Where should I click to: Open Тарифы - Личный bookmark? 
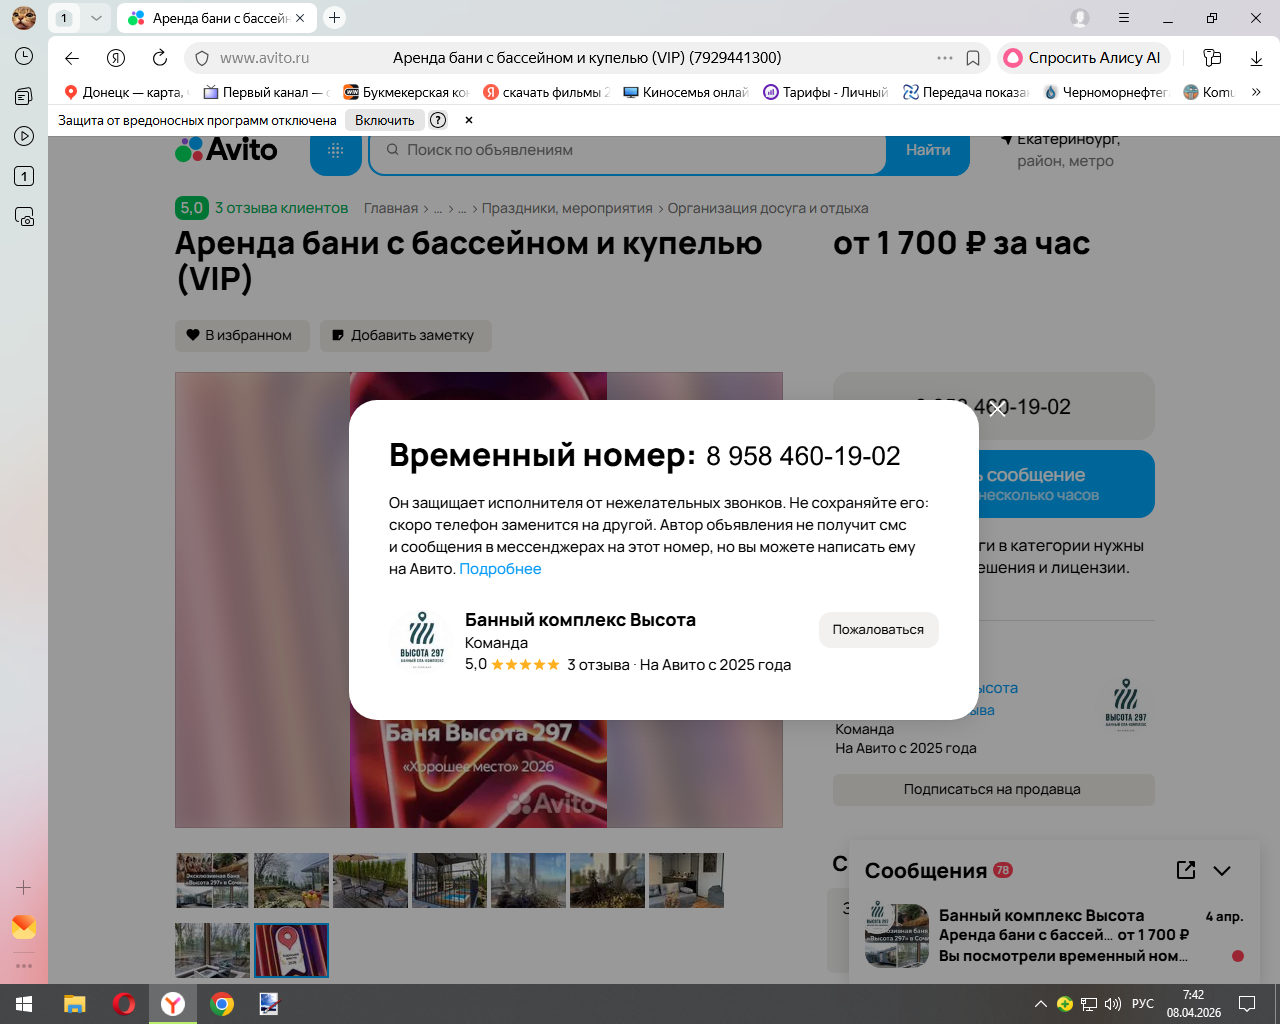[826, 92]
